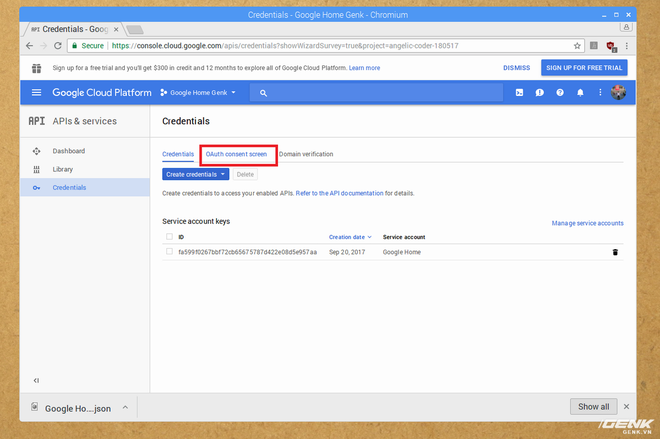The image size is (660, 439).
Task: Open the Google Ho...json download
Action: point(78,408)
